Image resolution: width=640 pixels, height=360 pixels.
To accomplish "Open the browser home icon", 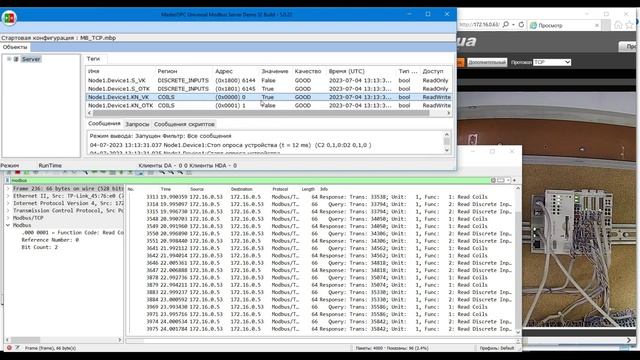I will coord(618,25).
